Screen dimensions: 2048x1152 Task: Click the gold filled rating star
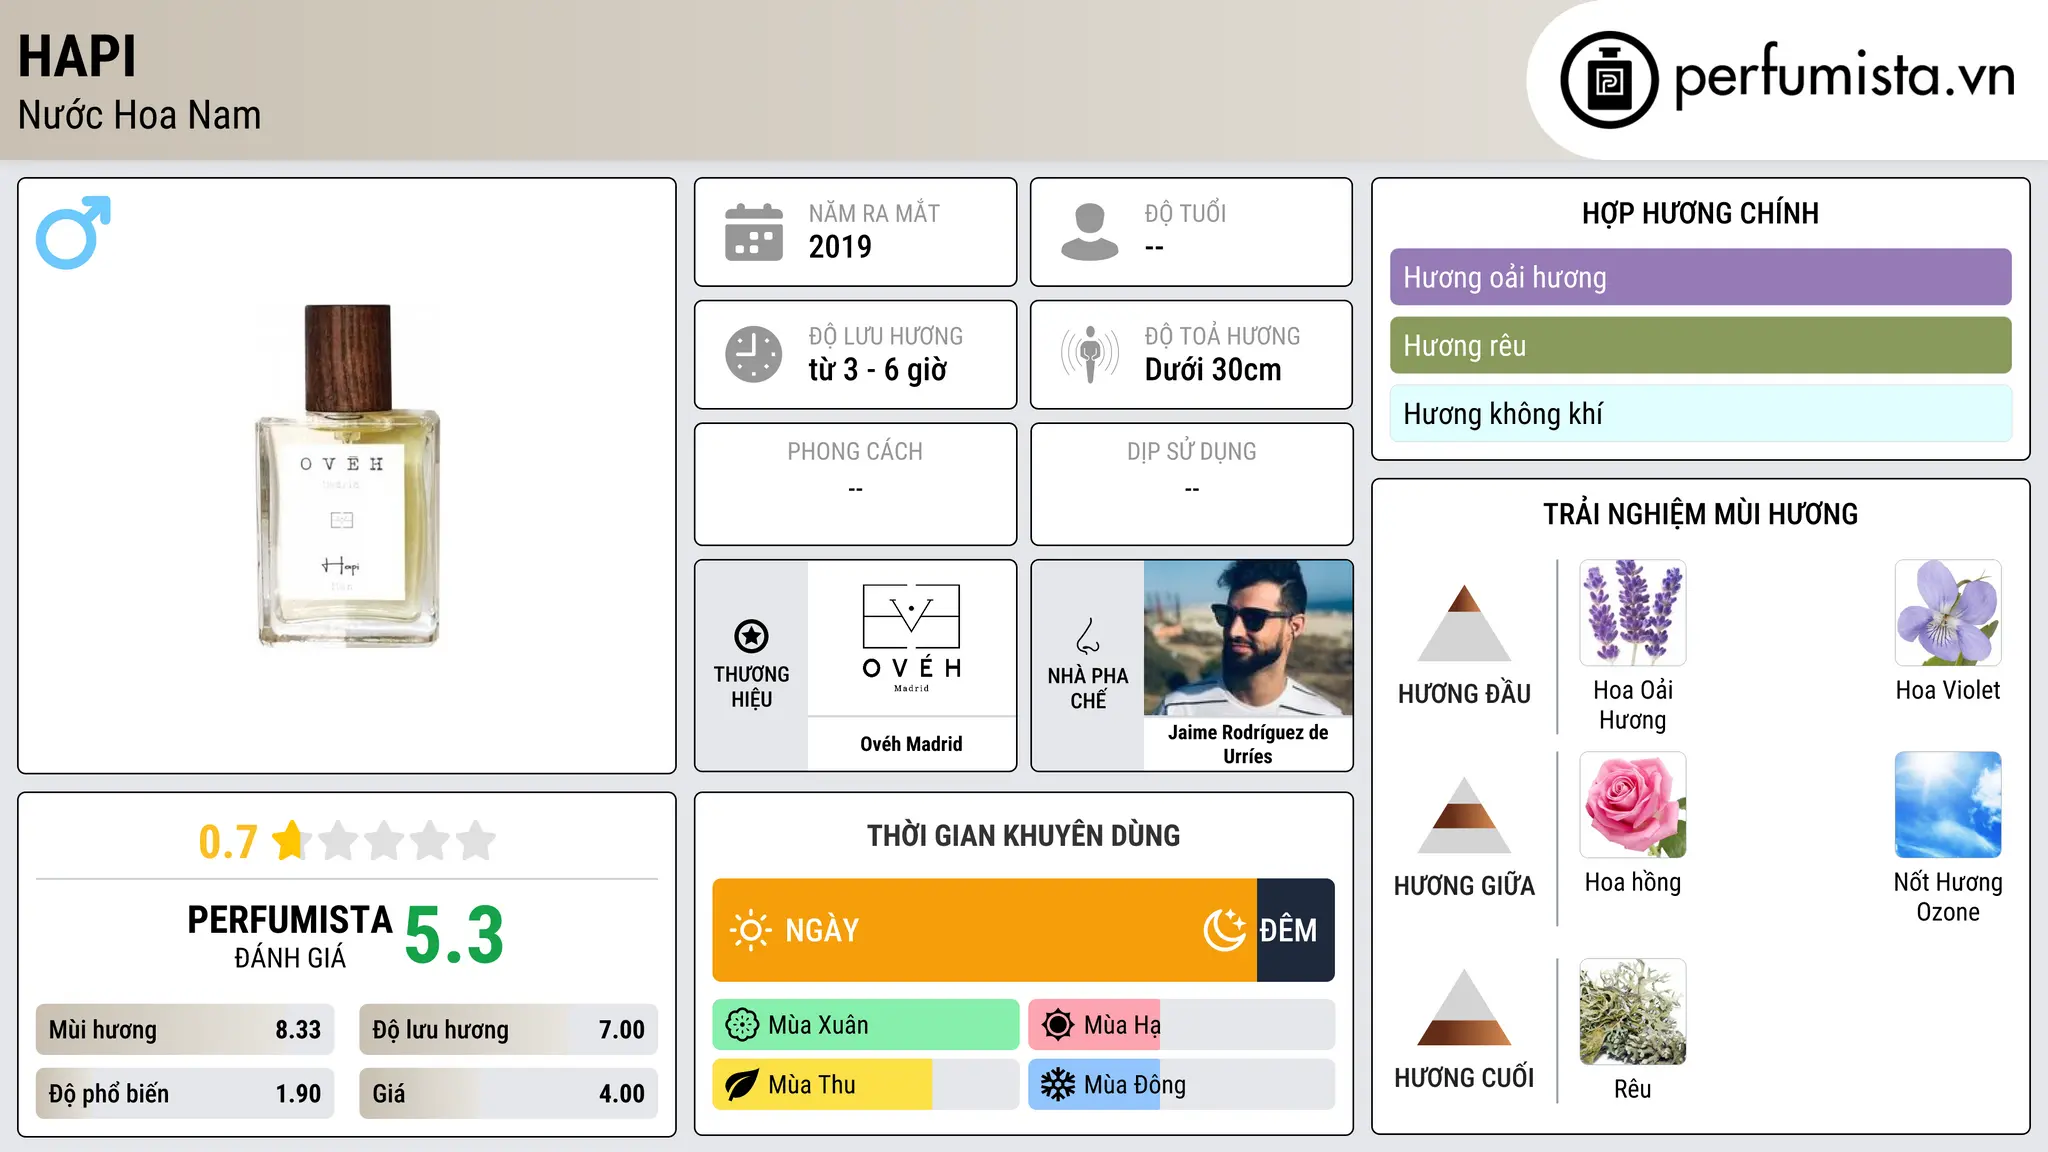click(291, 840)
